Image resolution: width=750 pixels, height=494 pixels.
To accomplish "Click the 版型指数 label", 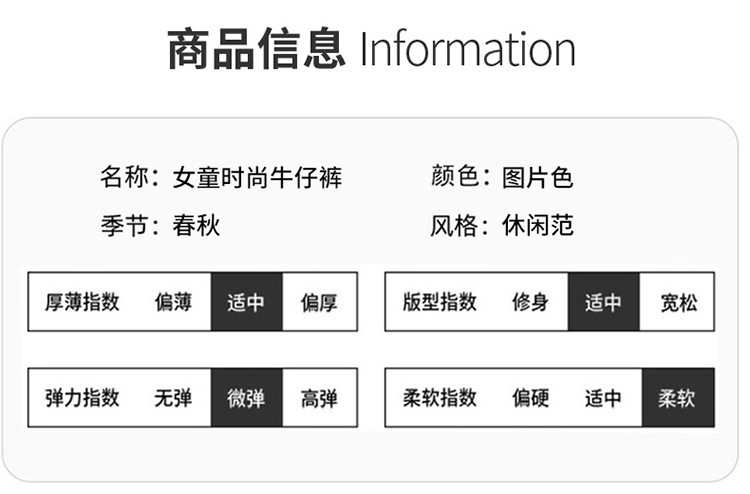I will 440,301.
